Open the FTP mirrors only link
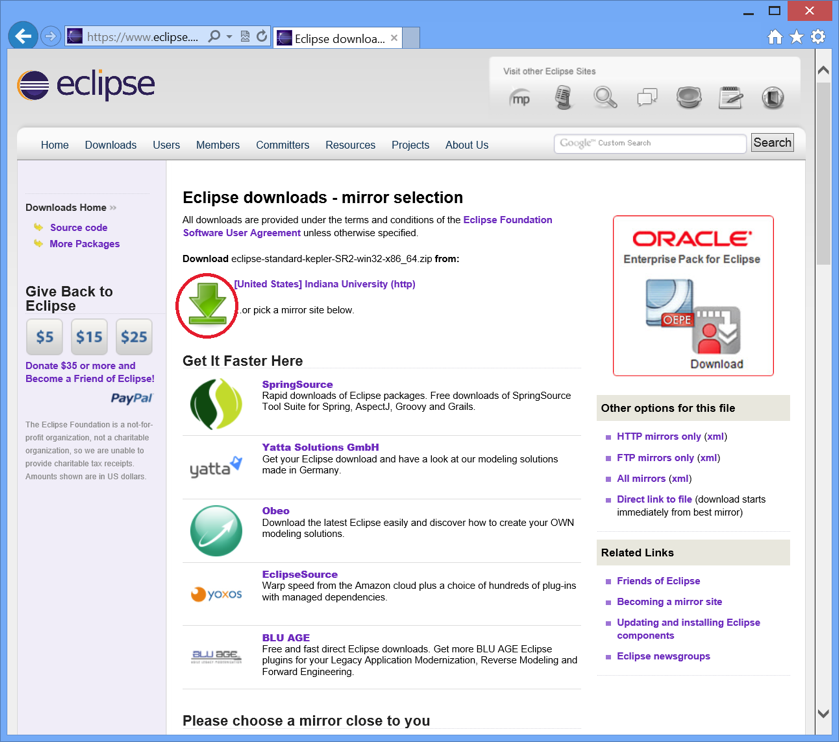The width and height of the screenshot is (839, 742). (655, 458)
